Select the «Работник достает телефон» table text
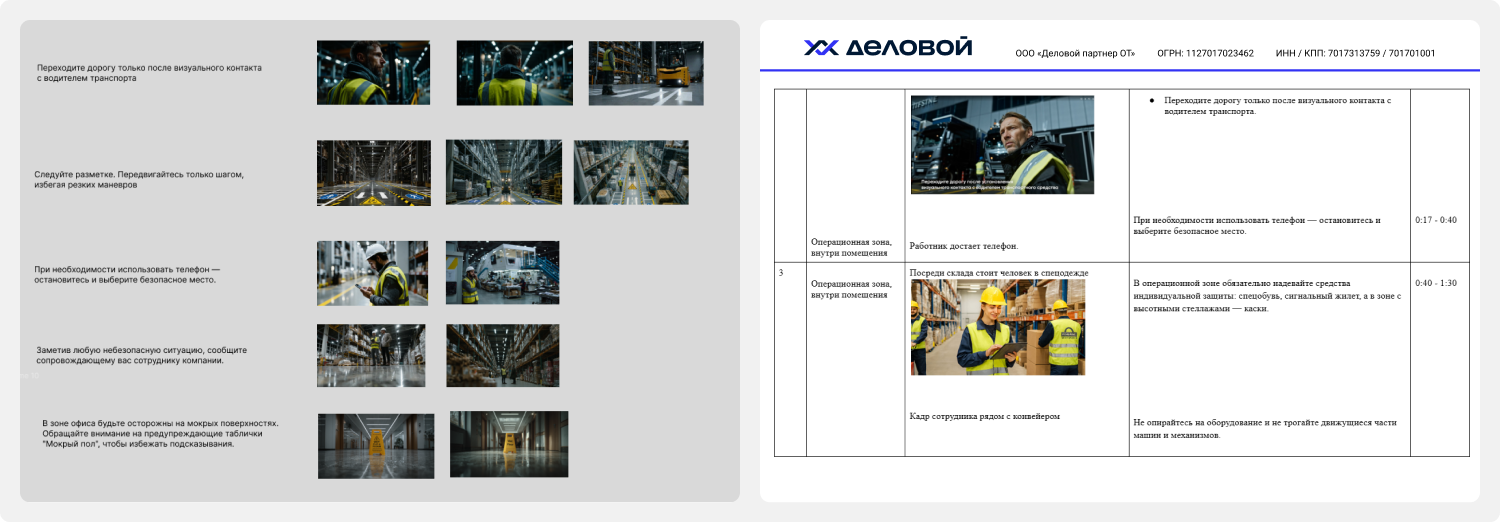The width and height of the screenshot is (1500, 522). coord(963,246)
